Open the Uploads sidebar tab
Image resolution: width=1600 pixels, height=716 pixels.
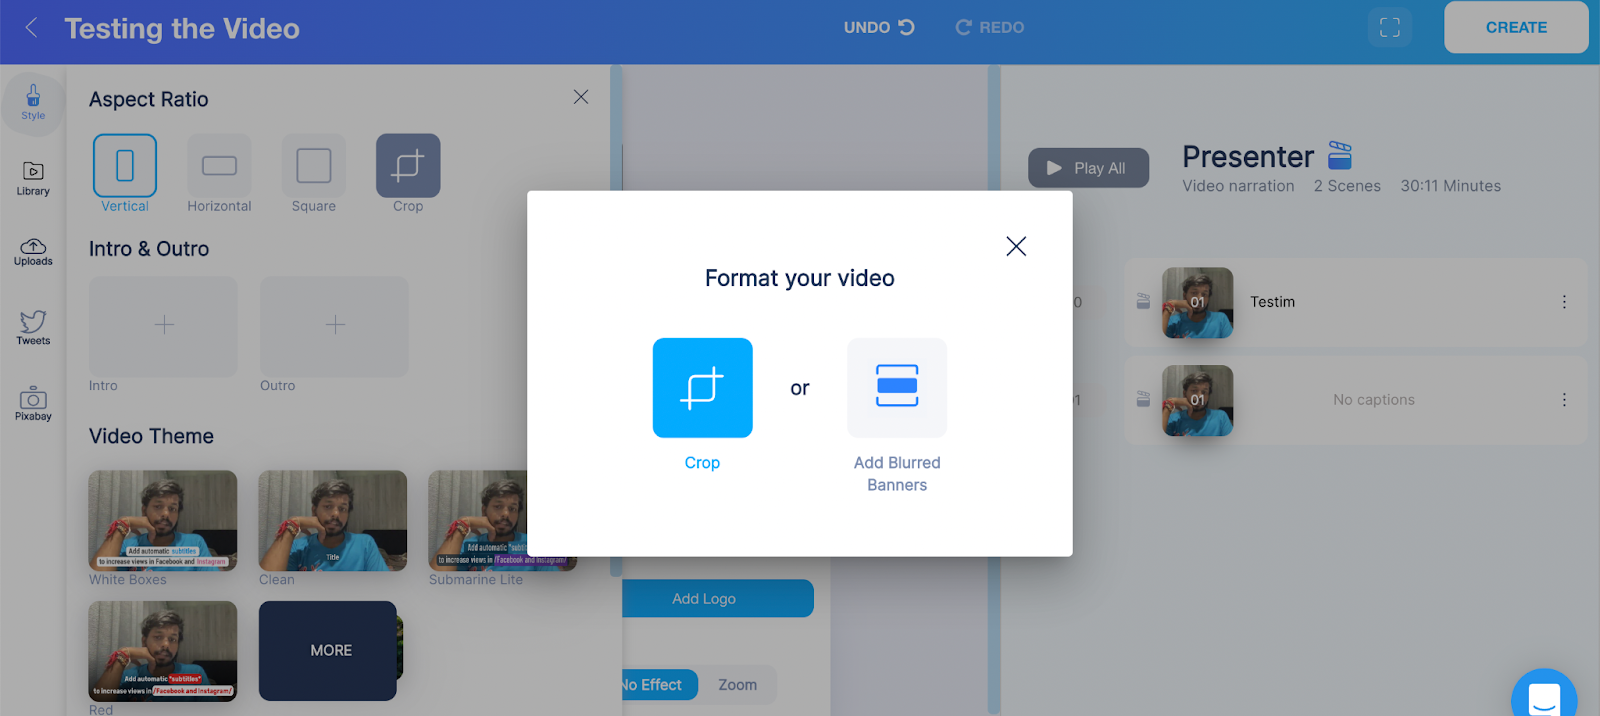33,252
